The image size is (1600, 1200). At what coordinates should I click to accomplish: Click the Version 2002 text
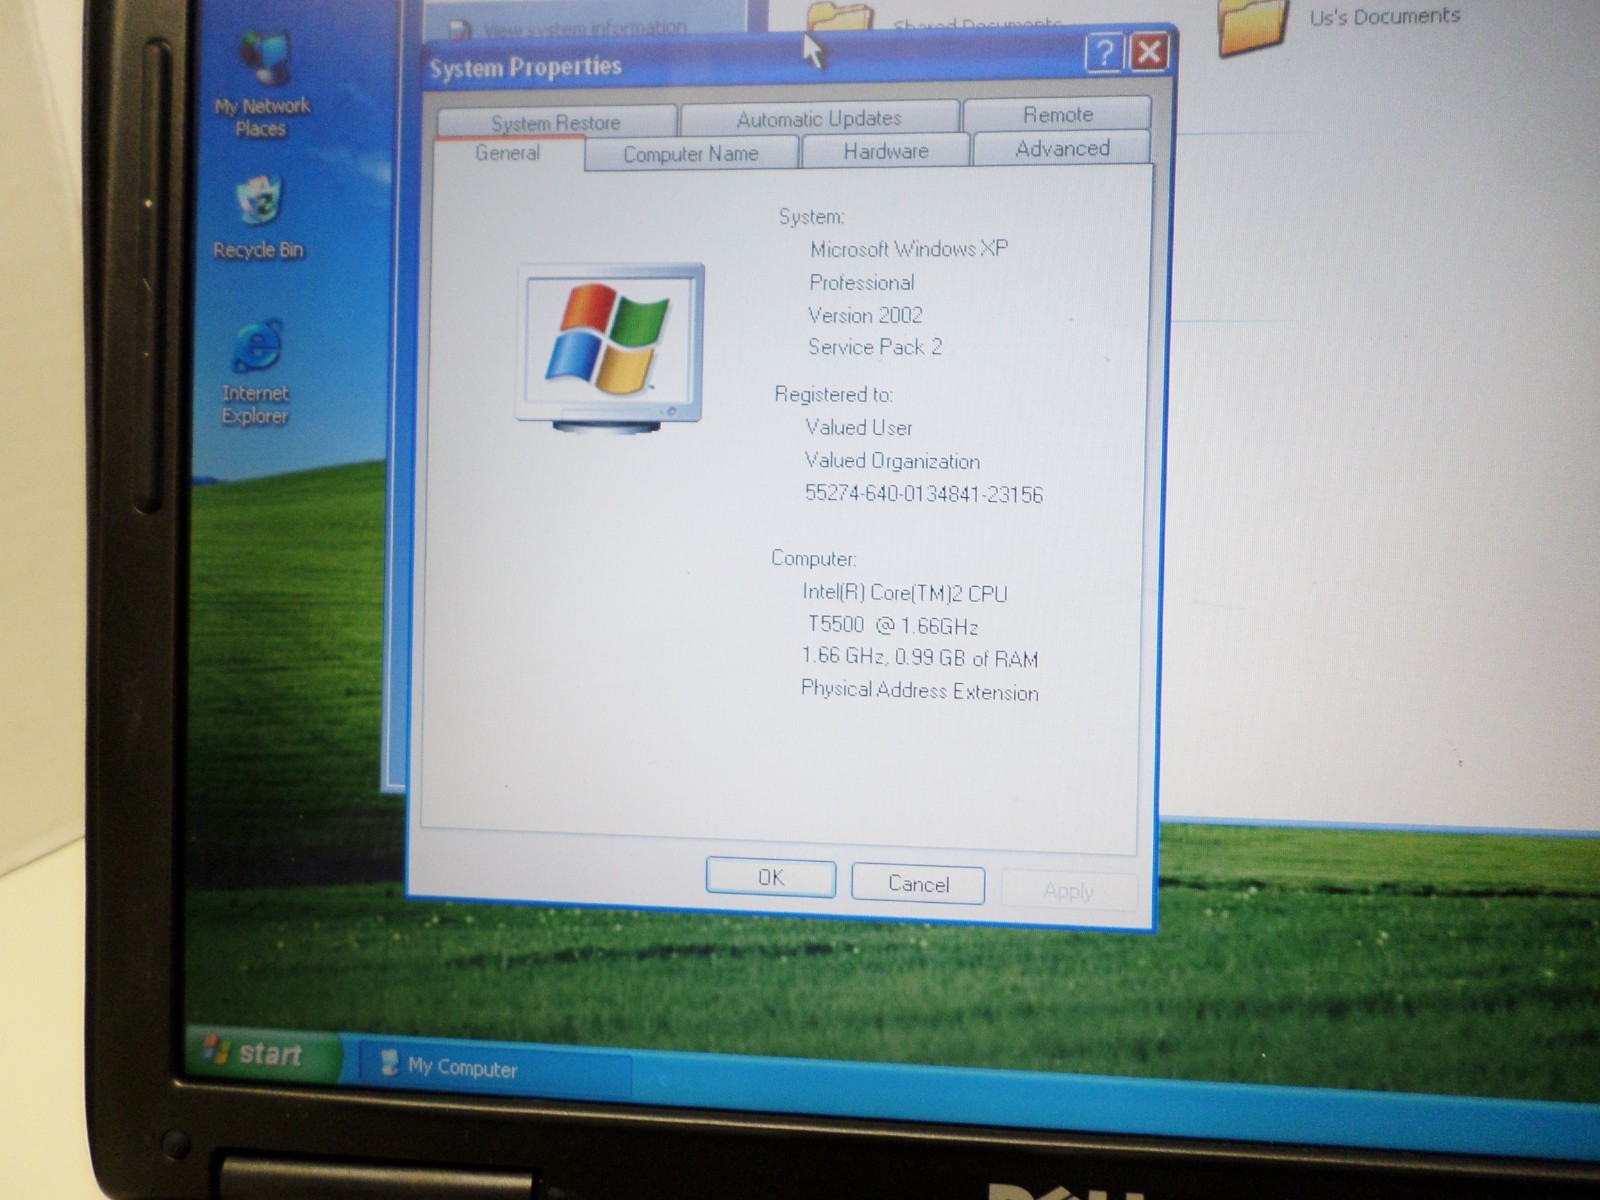865,315
